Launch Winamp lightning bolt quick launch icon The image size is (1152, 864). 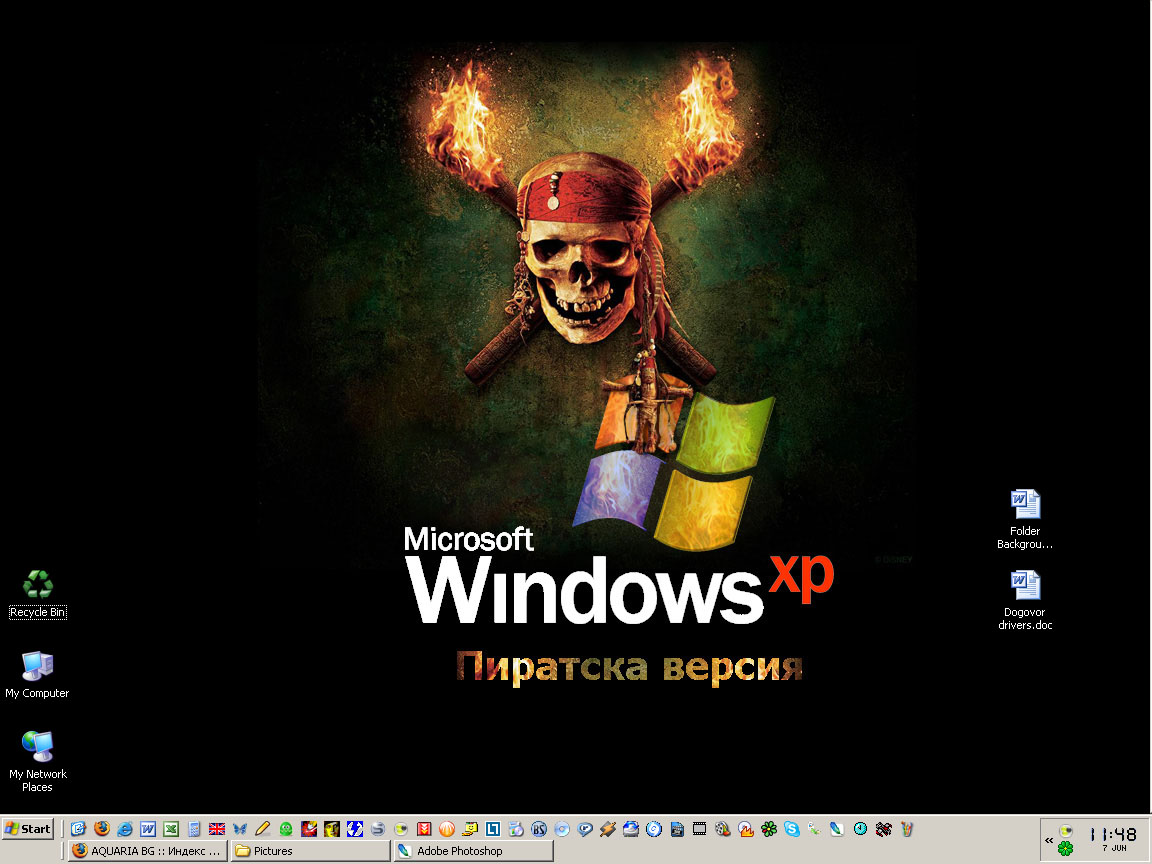(x=608, y=829)
